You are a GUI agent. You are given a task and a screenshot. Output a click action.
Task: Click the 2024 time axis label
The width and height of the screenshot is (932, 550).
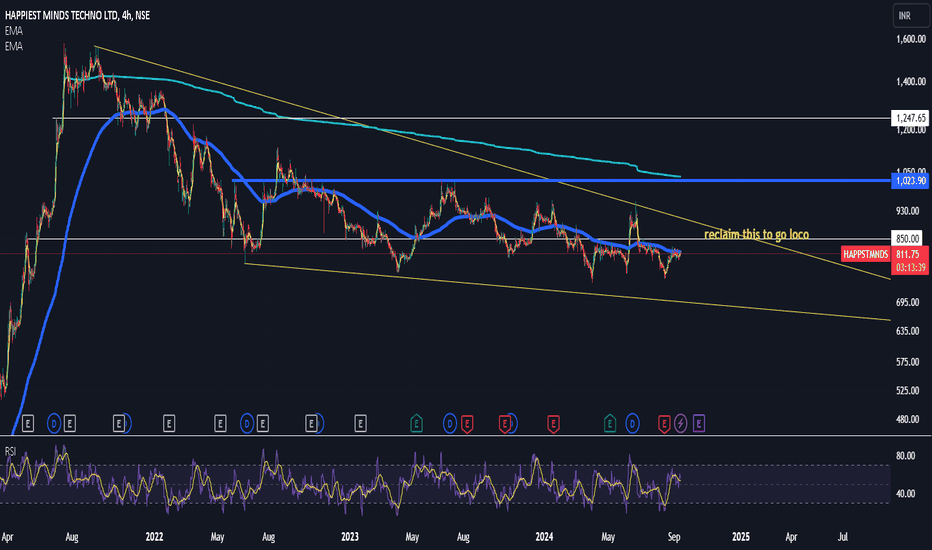[x=544, y=536]
